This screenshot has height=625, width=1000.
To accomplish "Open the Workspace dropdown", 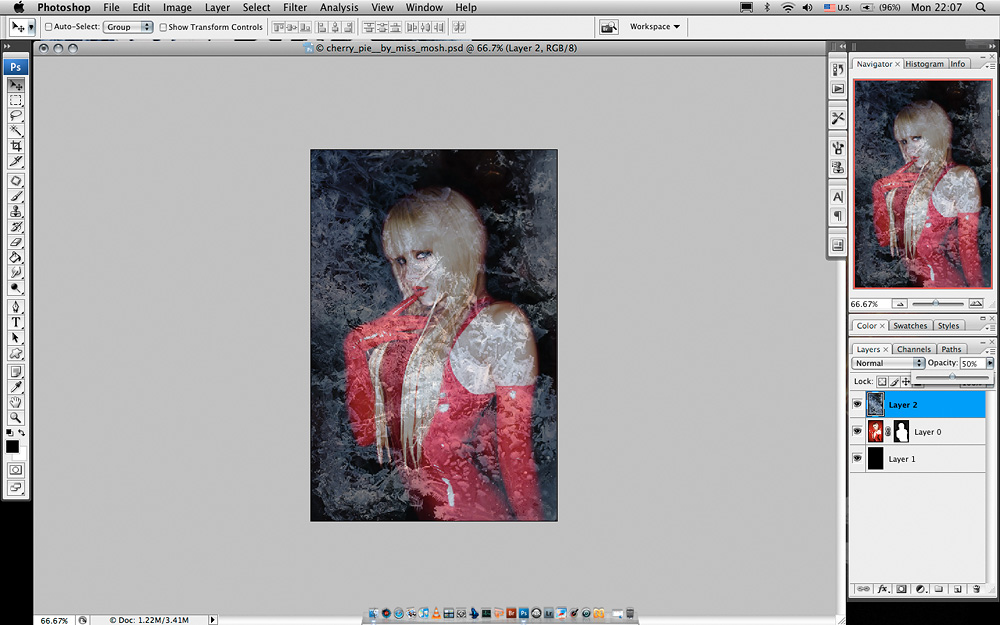I will [654, 27].
